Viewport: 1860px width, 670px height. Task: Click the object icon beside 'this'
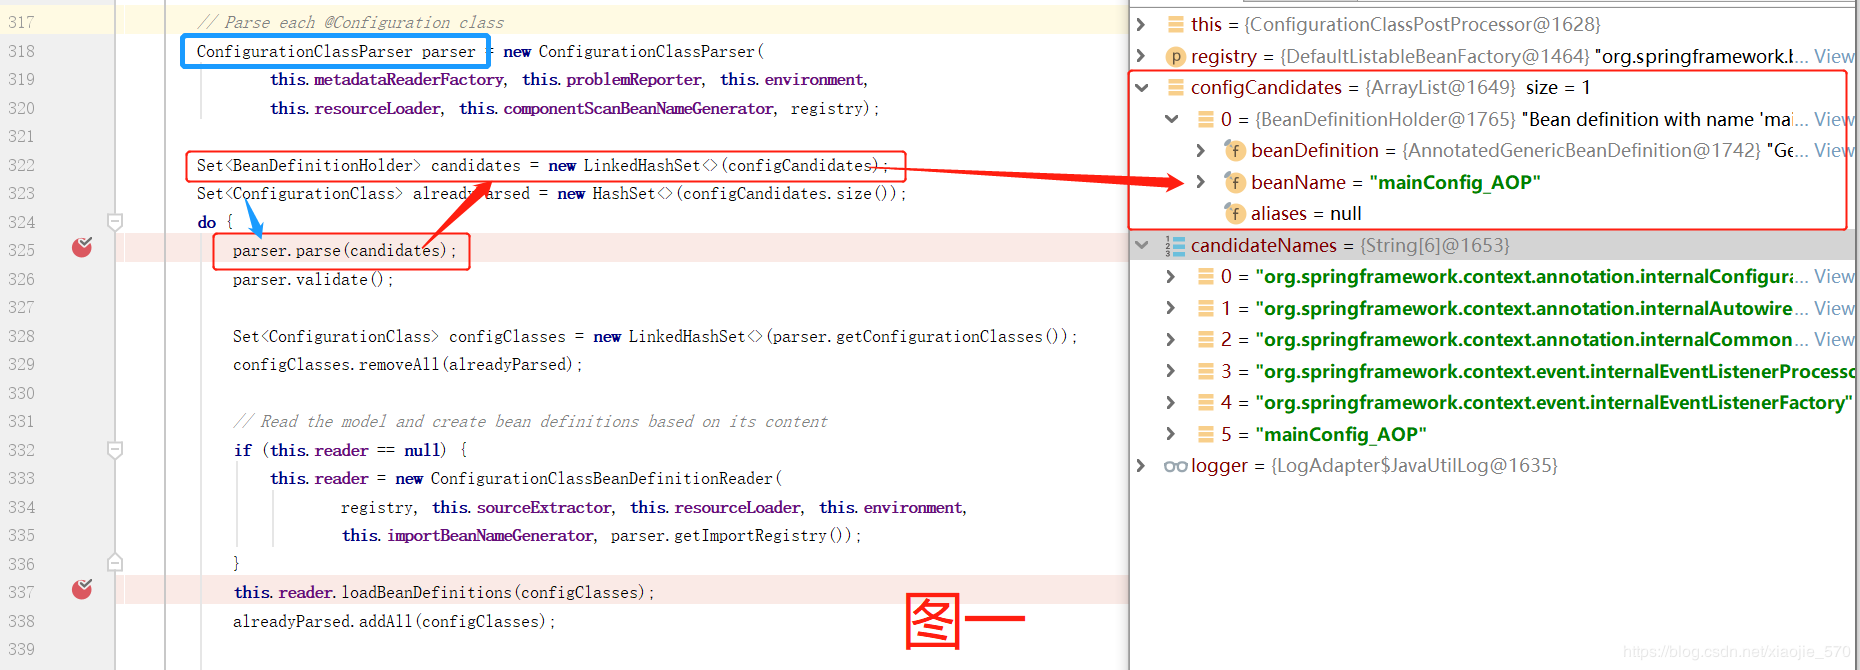tap(1175, 24)
